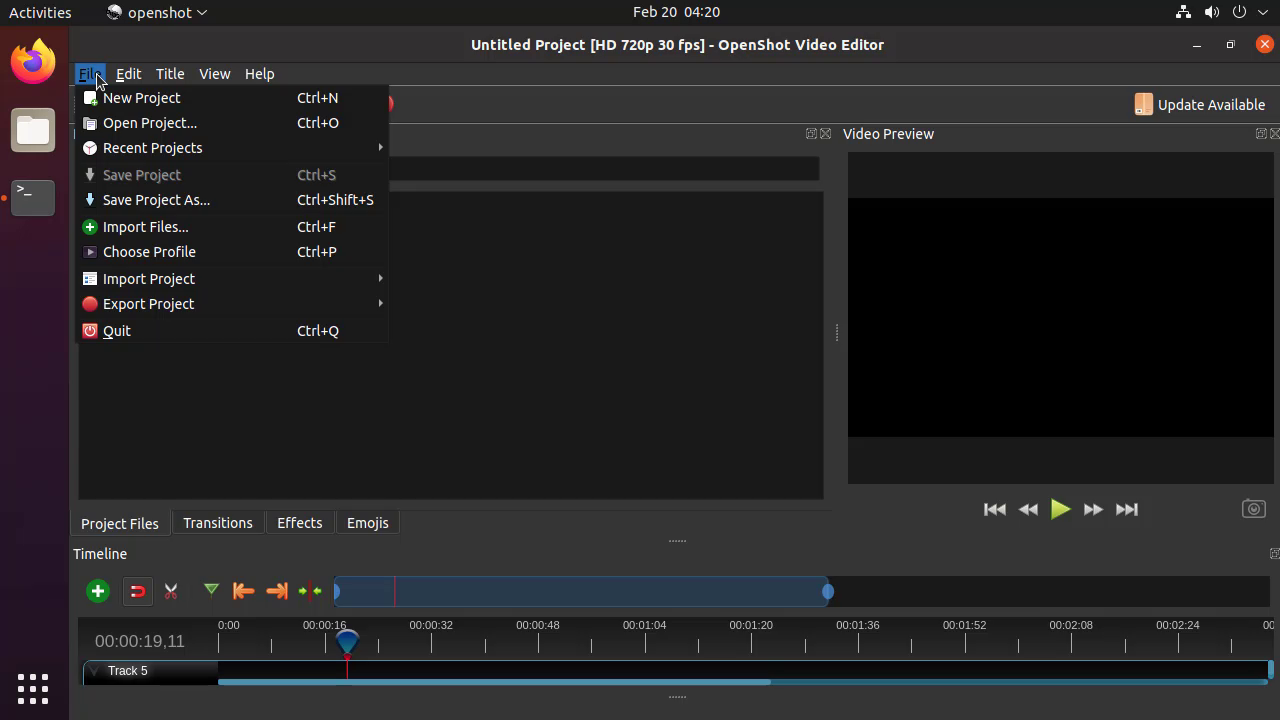
Task: Click the left zoom slider handle
Action: [337, 592]
